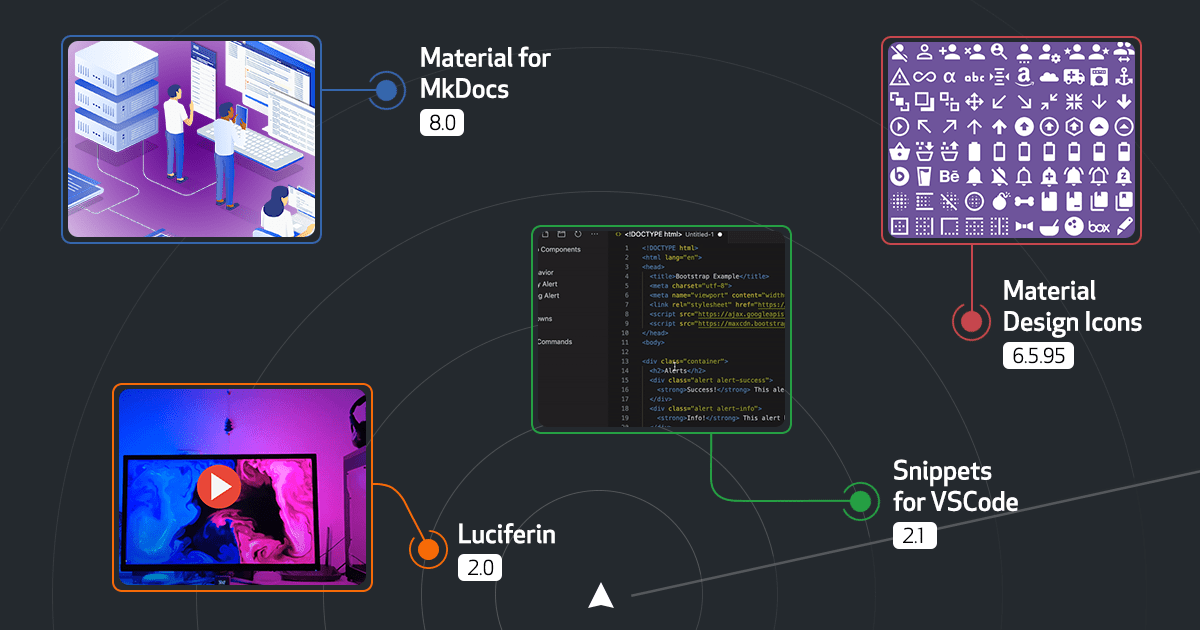Play the Luciferin demo video
1200x630 pixels.
click(x=218, y=488)
